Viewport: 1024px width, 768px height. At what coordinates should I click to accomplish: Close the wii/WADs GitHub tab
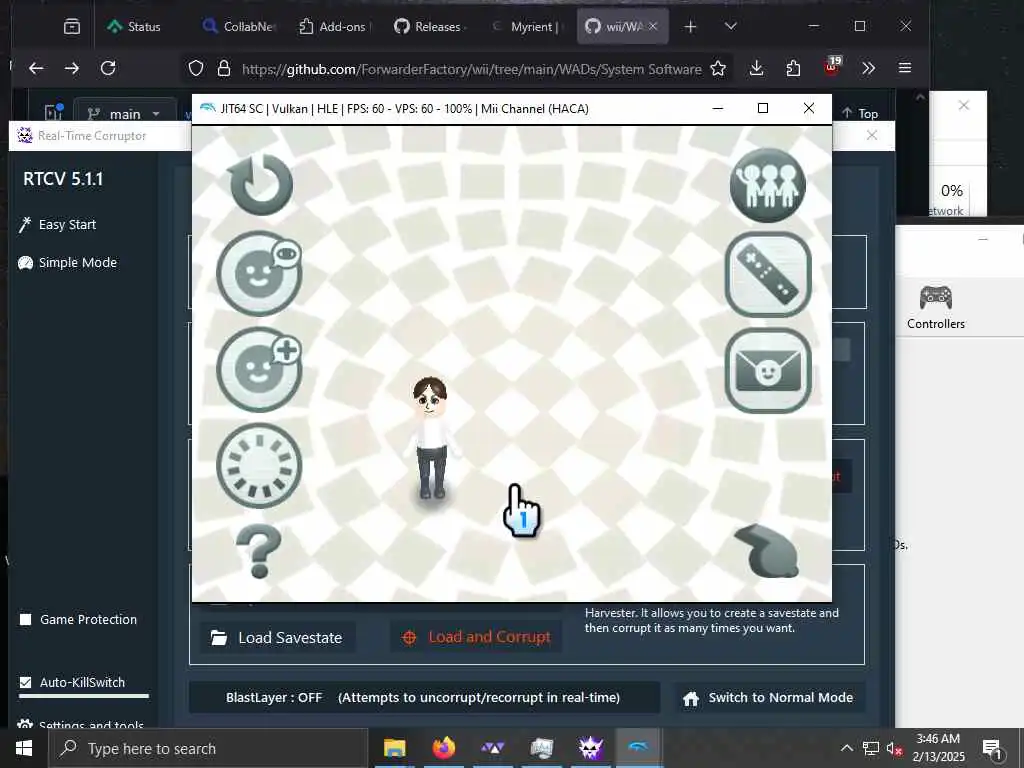point(653,26)
